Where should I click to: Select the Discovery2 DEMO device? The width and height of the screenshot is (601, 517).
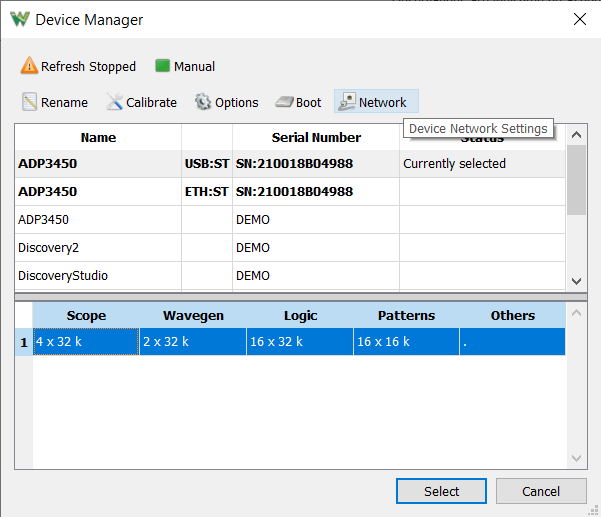(x=290, y=248)
